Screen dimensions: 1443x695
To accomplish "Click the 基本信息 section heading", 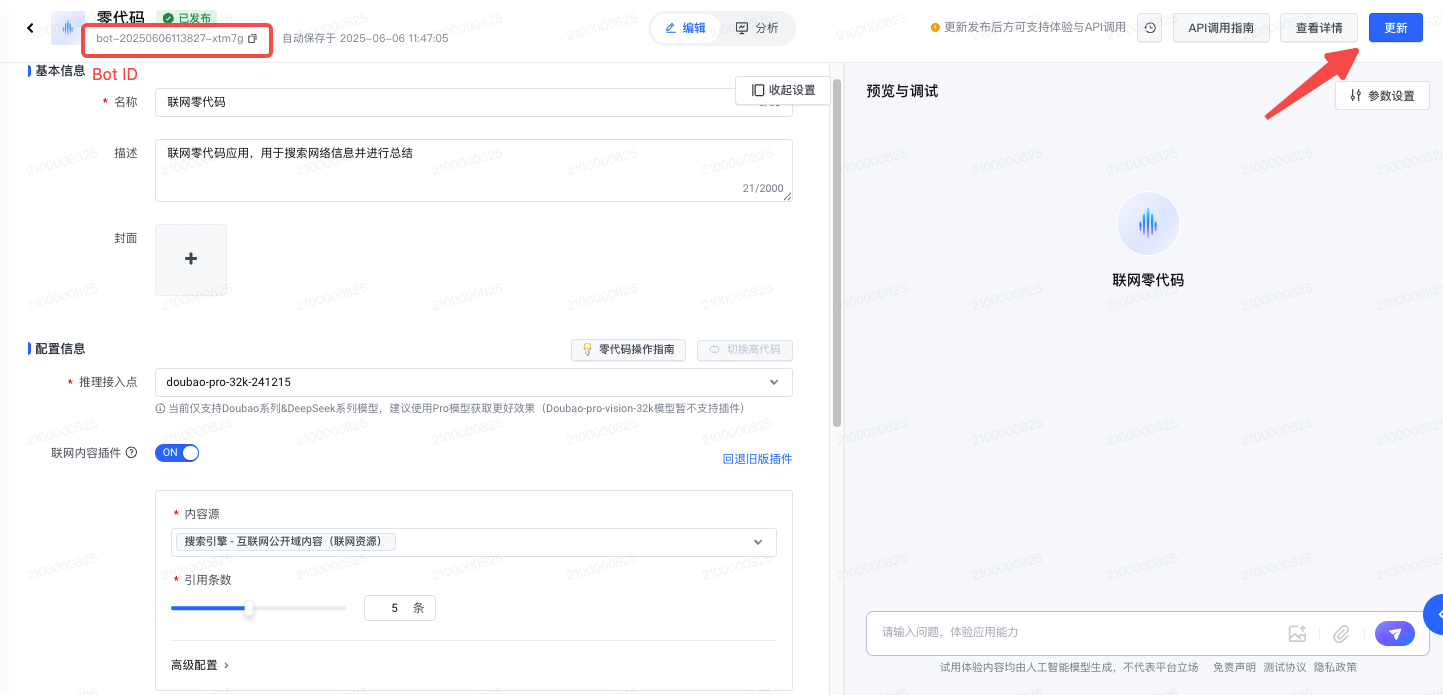I will click(x=60, y=71).
